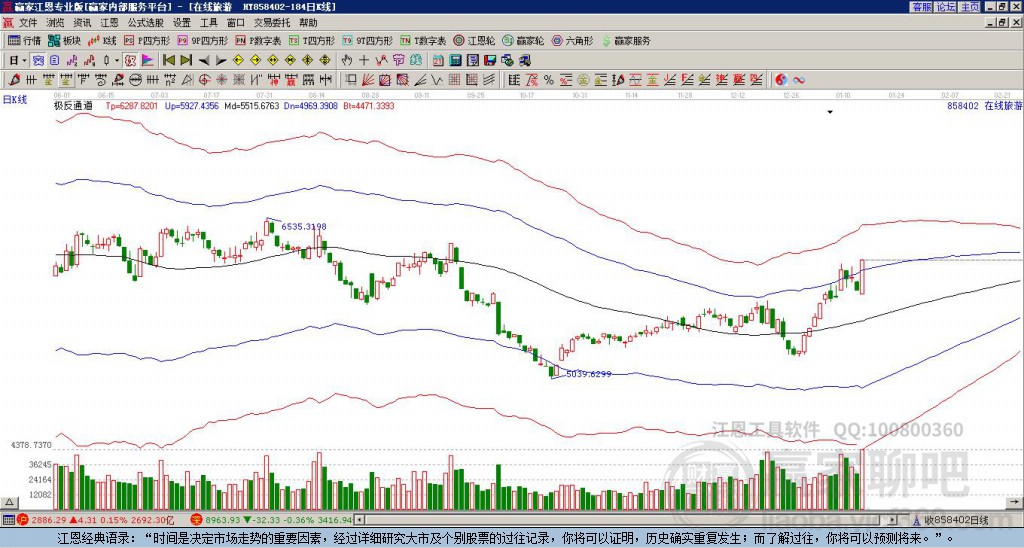Open the 交易委托 menu
Image resolution: width=1024 pixels, height=548 pixels.
[272, 23]
